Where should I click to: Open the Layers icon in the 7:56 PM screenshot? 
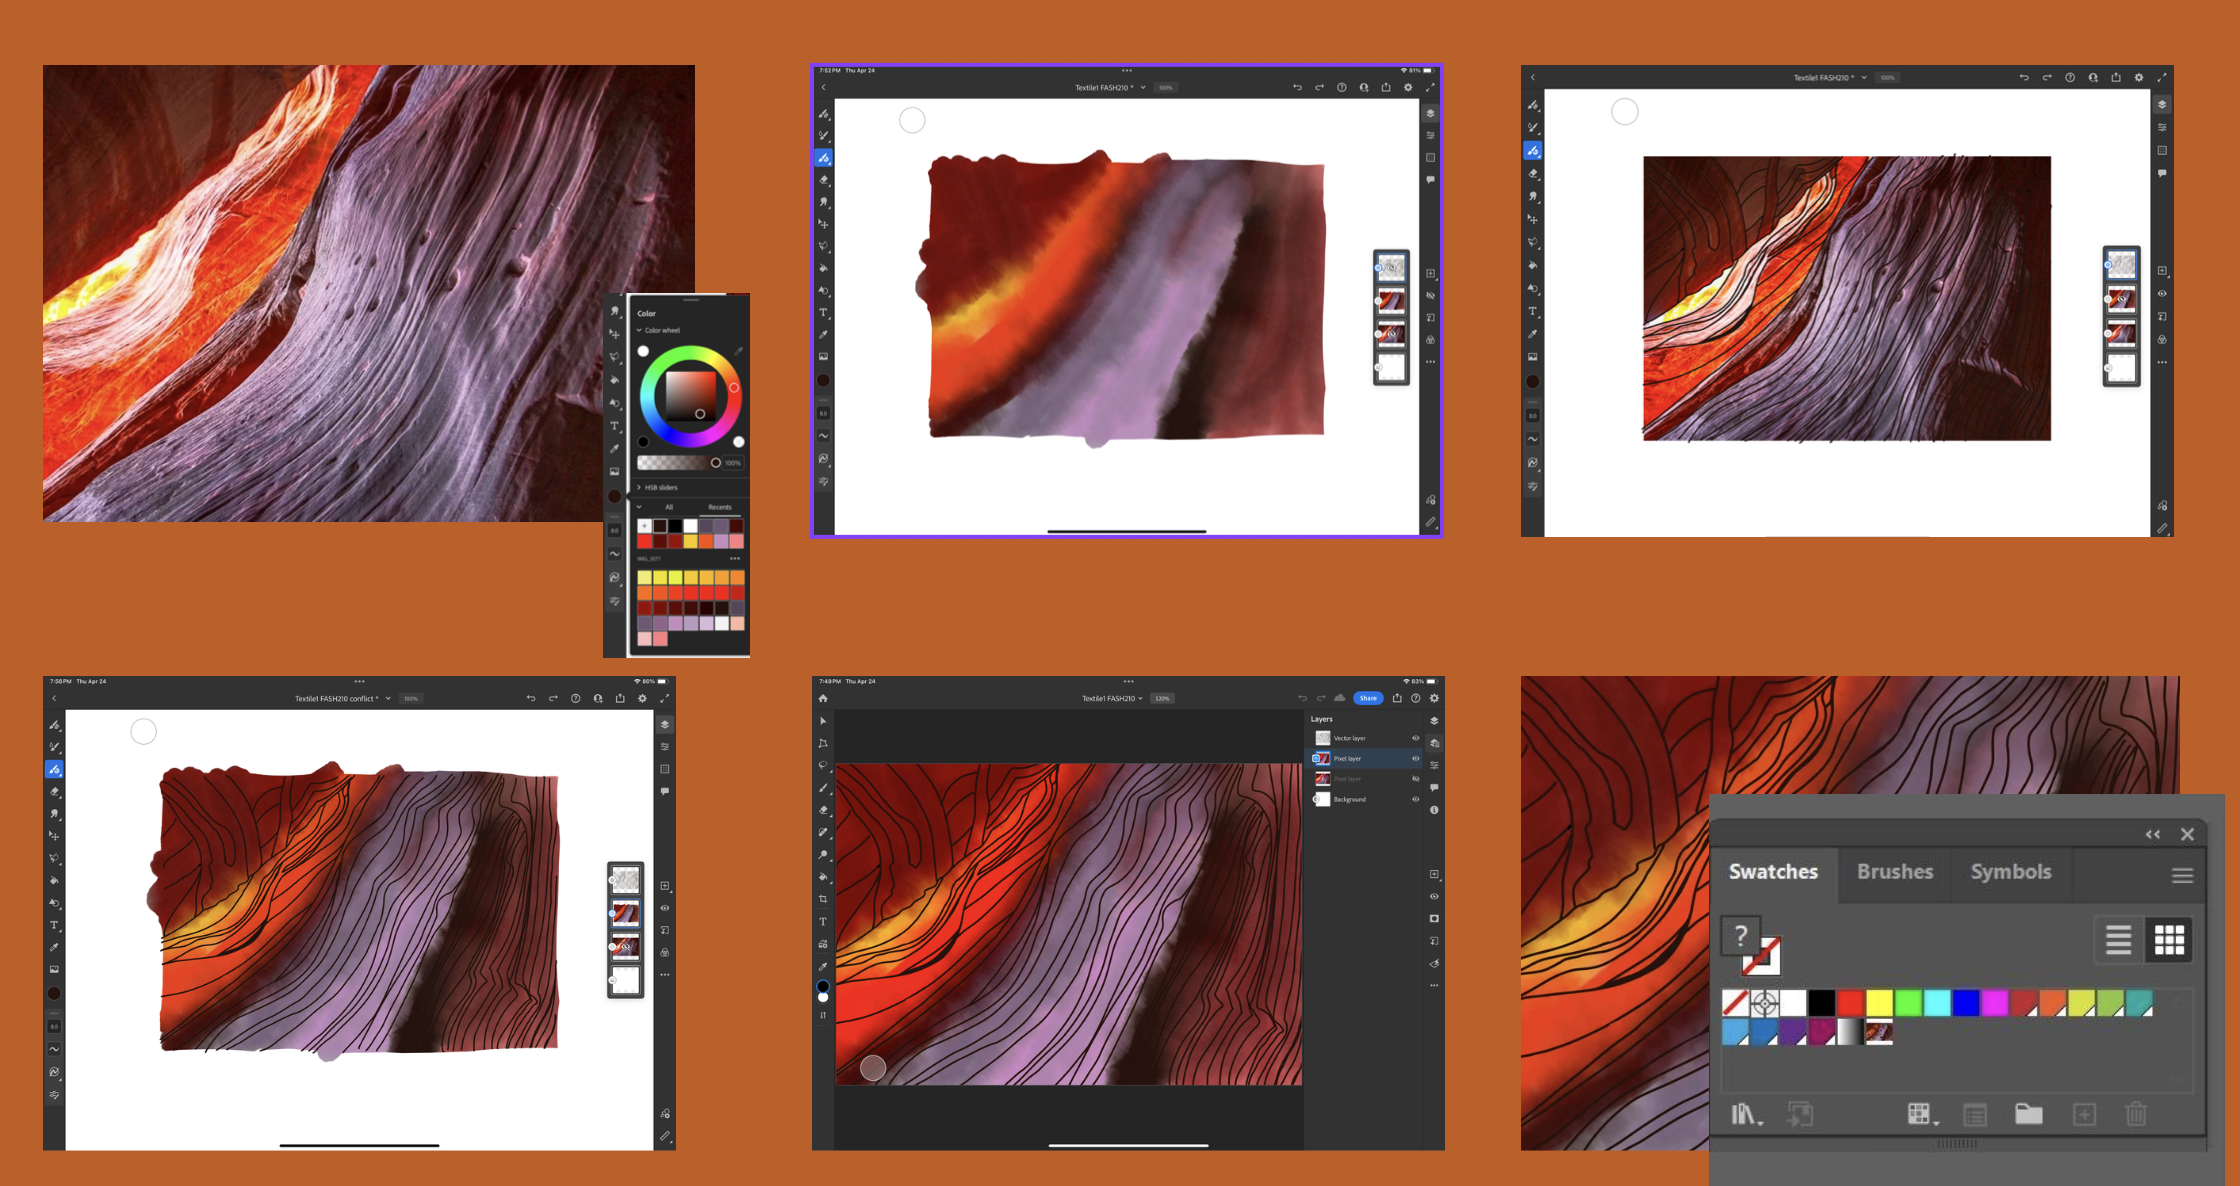pyautogui.click(x=665, y=724)
